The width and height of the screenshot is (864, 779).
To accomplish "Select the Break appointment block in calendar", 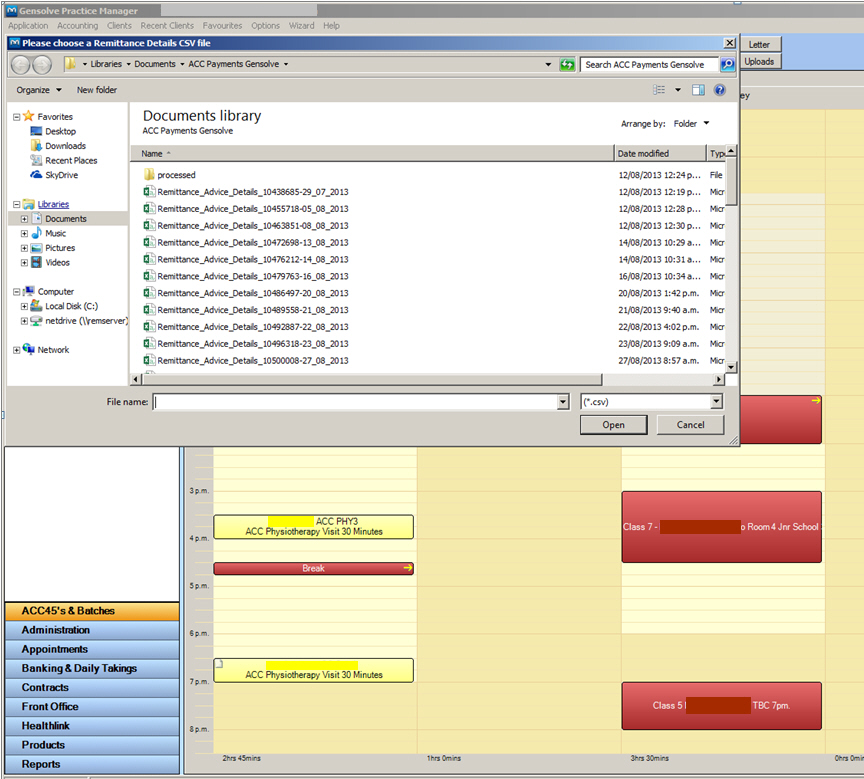I will tap(314, 568).
